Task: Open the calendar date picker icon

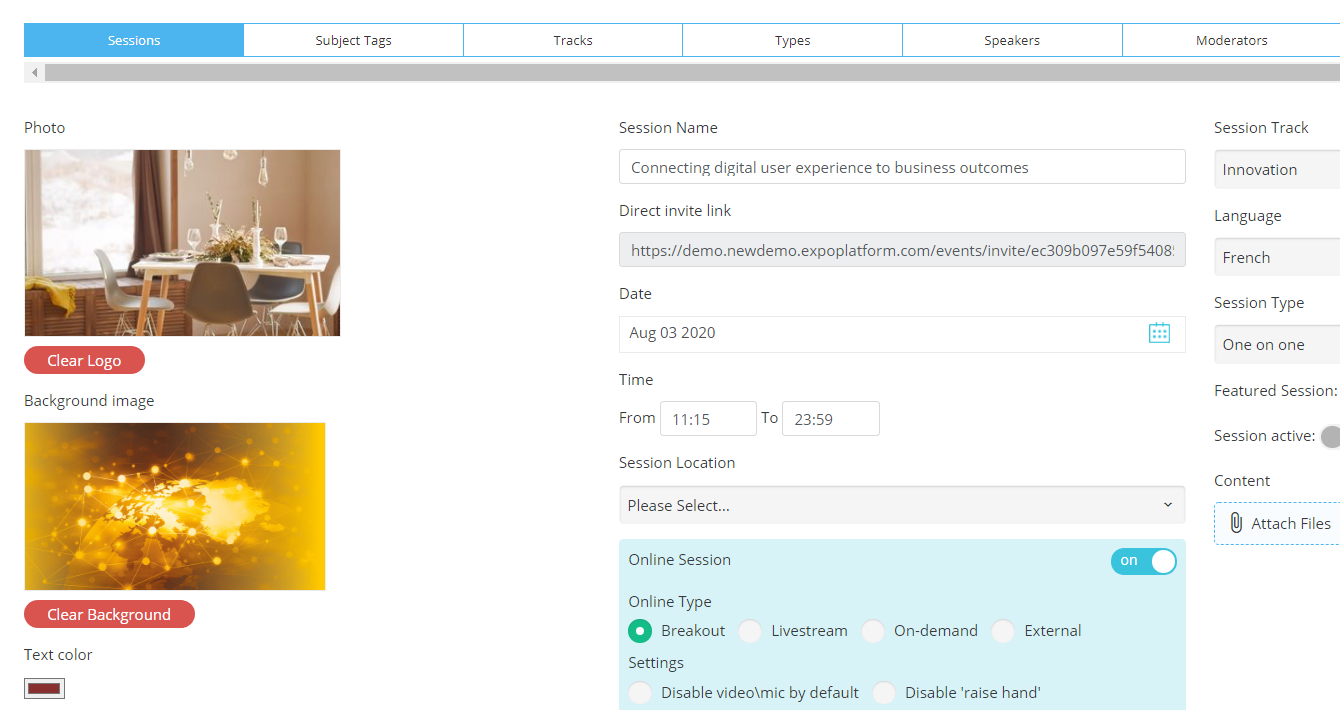Action: point(1159,333)
